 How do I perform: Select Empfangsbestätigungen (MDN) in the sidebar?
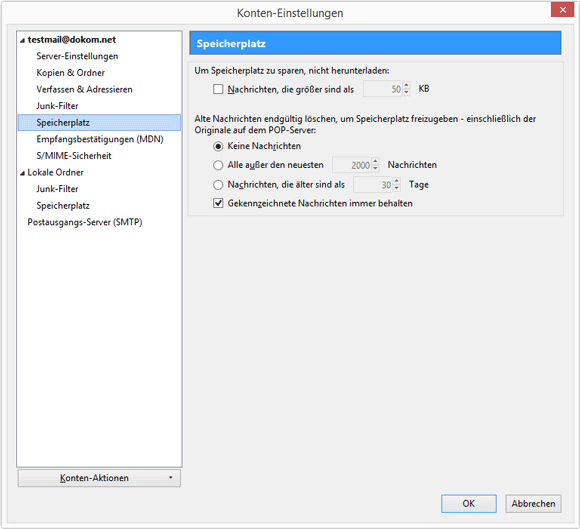click(x=100, y=139)
